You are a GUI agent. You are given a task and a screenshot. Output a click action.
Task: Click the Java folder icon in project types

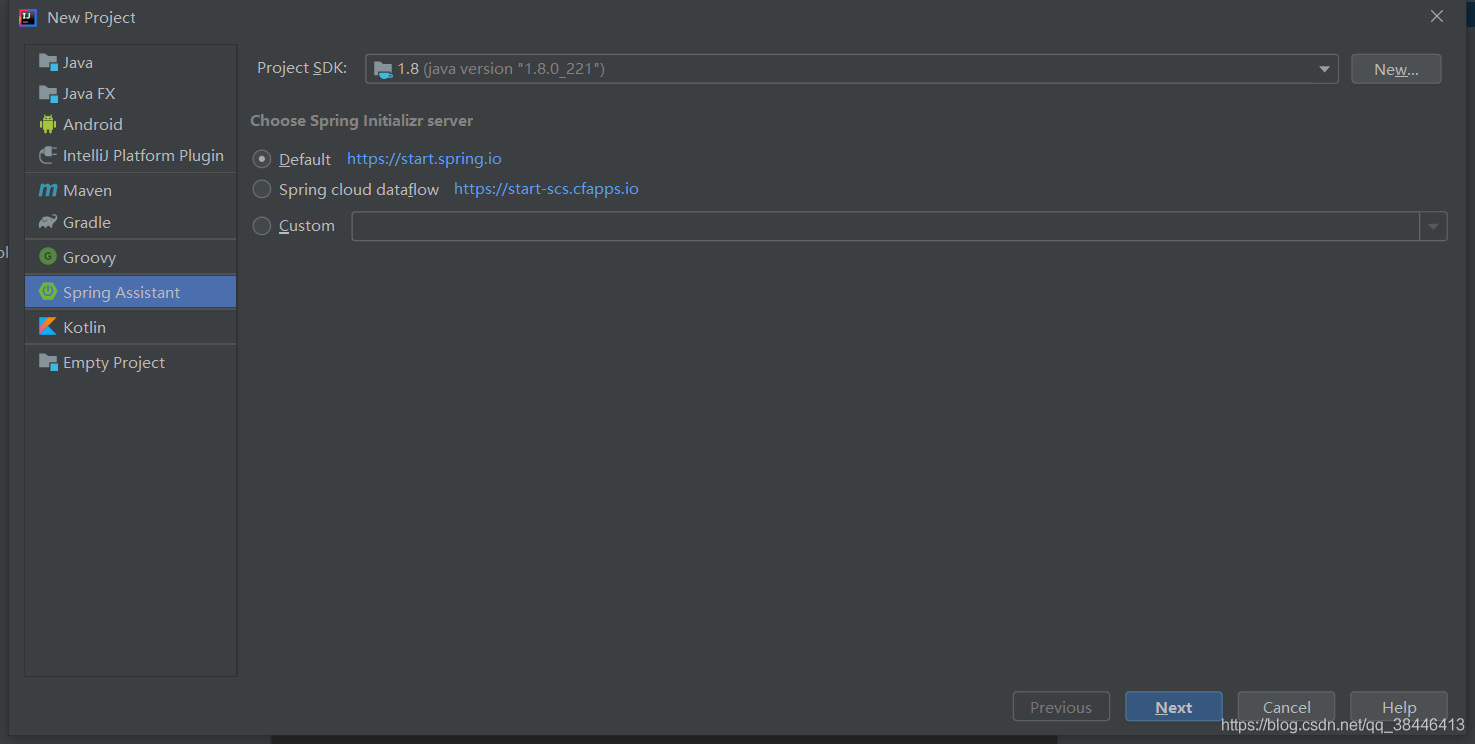coord(48,62)
